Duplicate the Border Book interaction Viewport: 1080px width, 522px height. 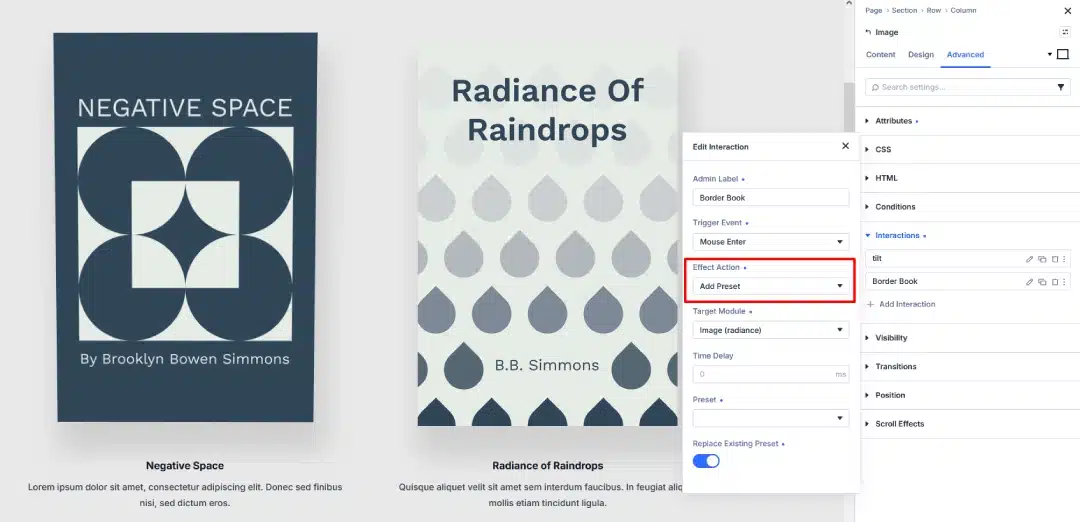[x=1042, y=282]
